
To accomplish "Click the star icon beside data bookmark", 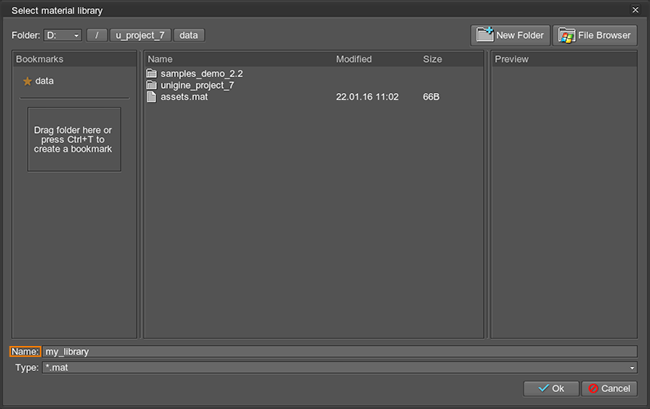I will pyautogui.click(x=27, y=81).
